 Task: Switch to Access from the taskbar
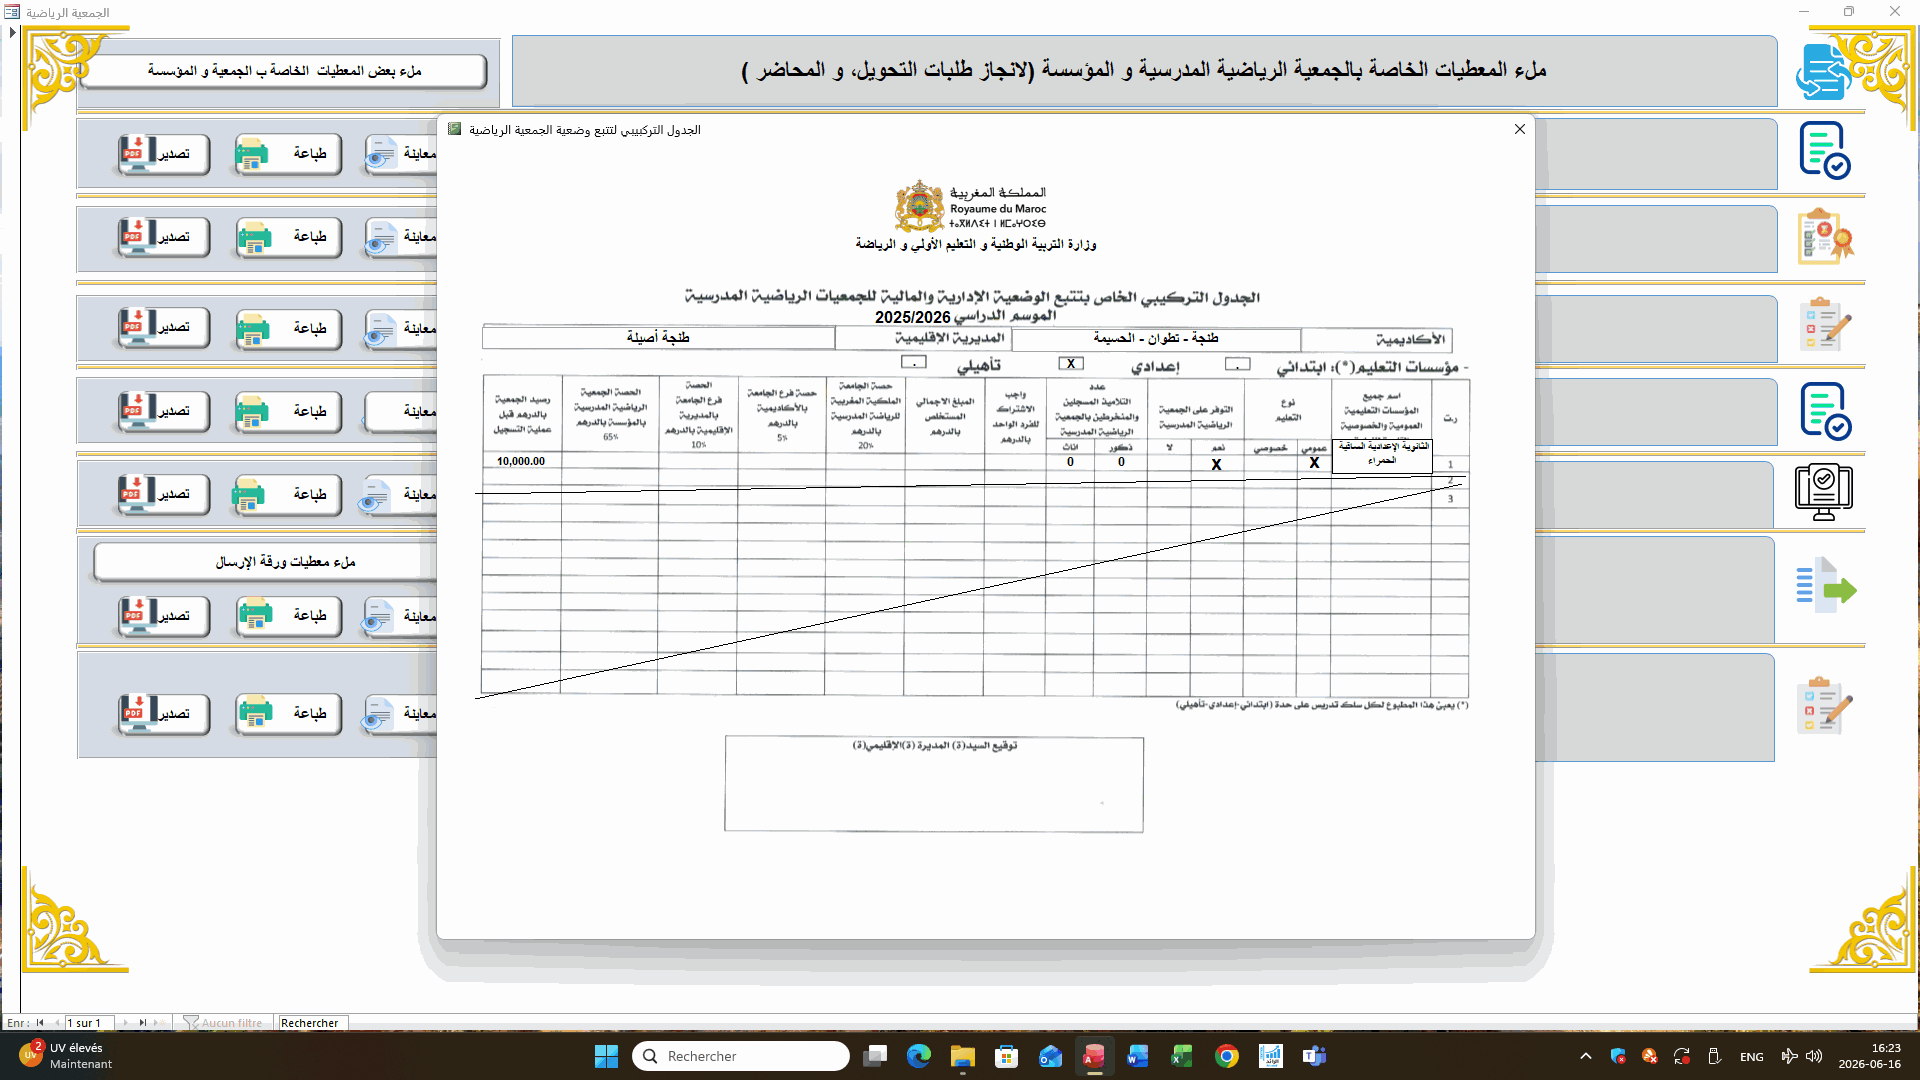[x=1094, y=1056]
